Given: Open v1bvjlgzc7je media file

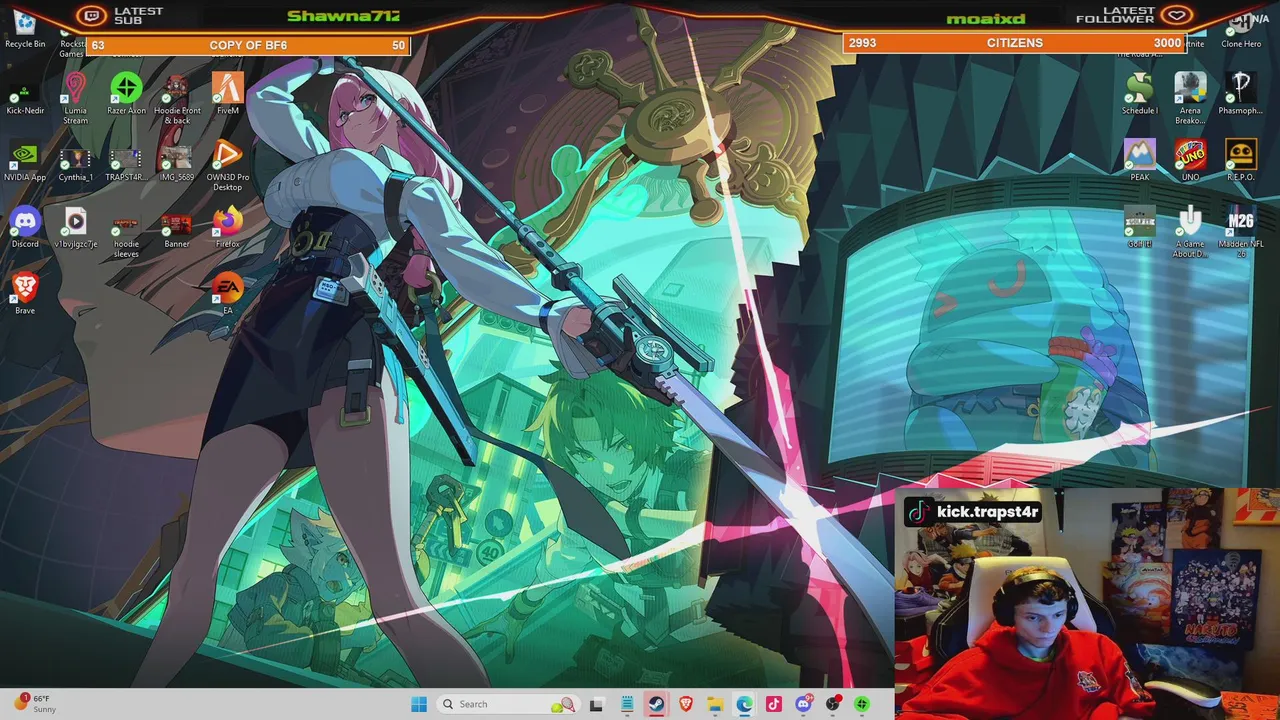Looking at the screenshot, I should tap(75, 229).
